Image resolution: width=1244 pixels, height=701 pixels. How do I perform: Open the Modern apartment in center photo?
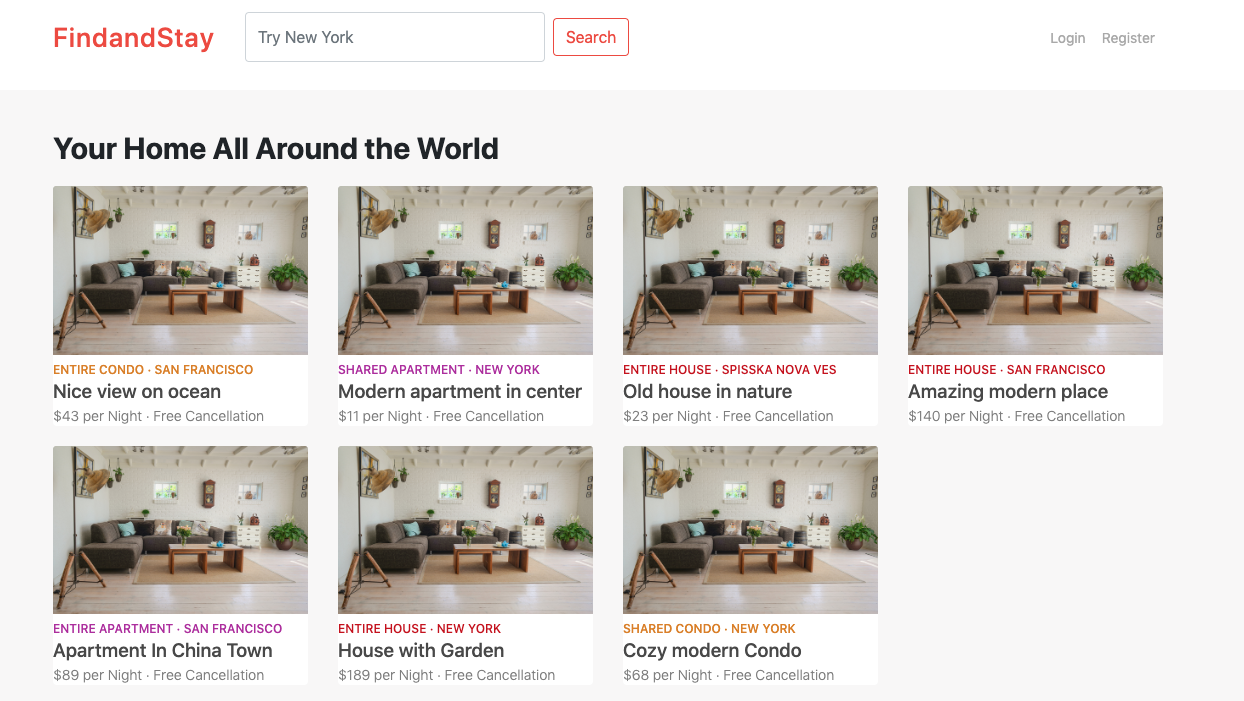[x=465, y=270]
